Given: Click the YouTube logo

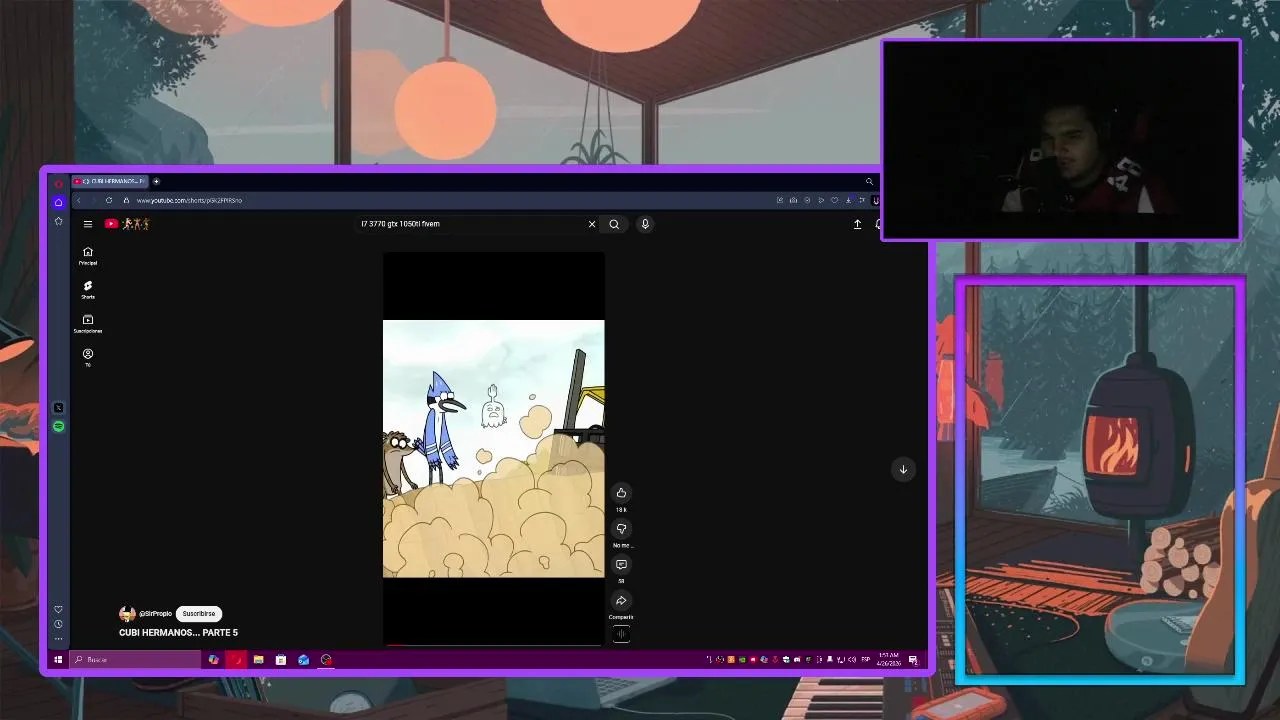Looking at the screenshot, I should coord(126,224).
